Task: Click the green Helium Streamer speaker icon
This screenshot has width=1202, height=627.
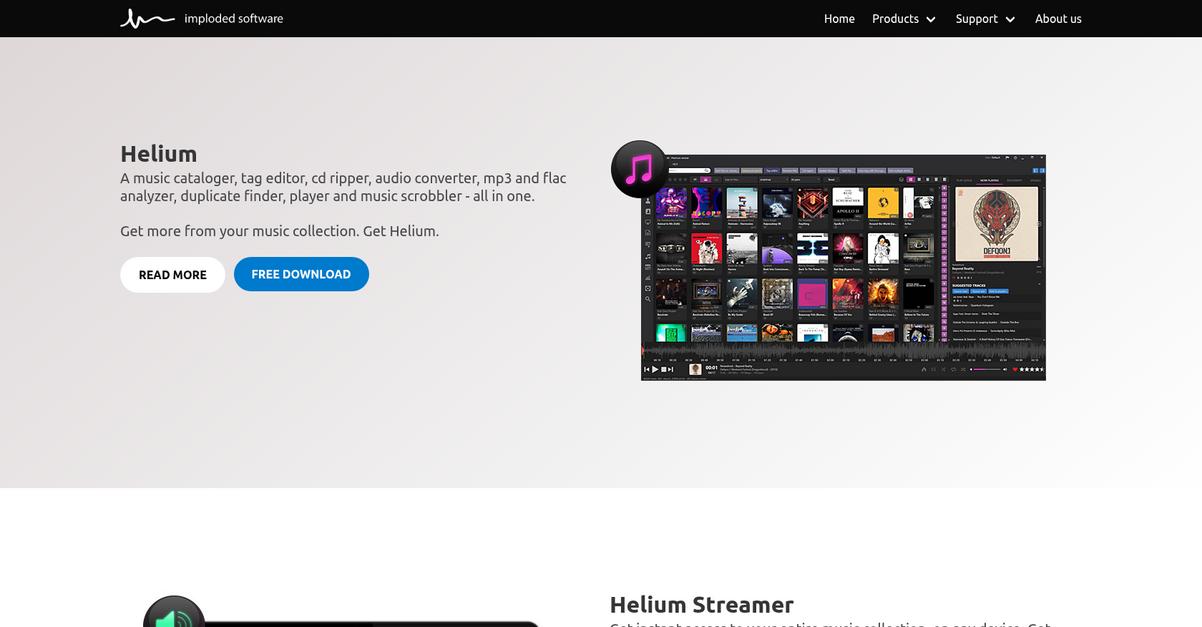Action: pos(174,612)
